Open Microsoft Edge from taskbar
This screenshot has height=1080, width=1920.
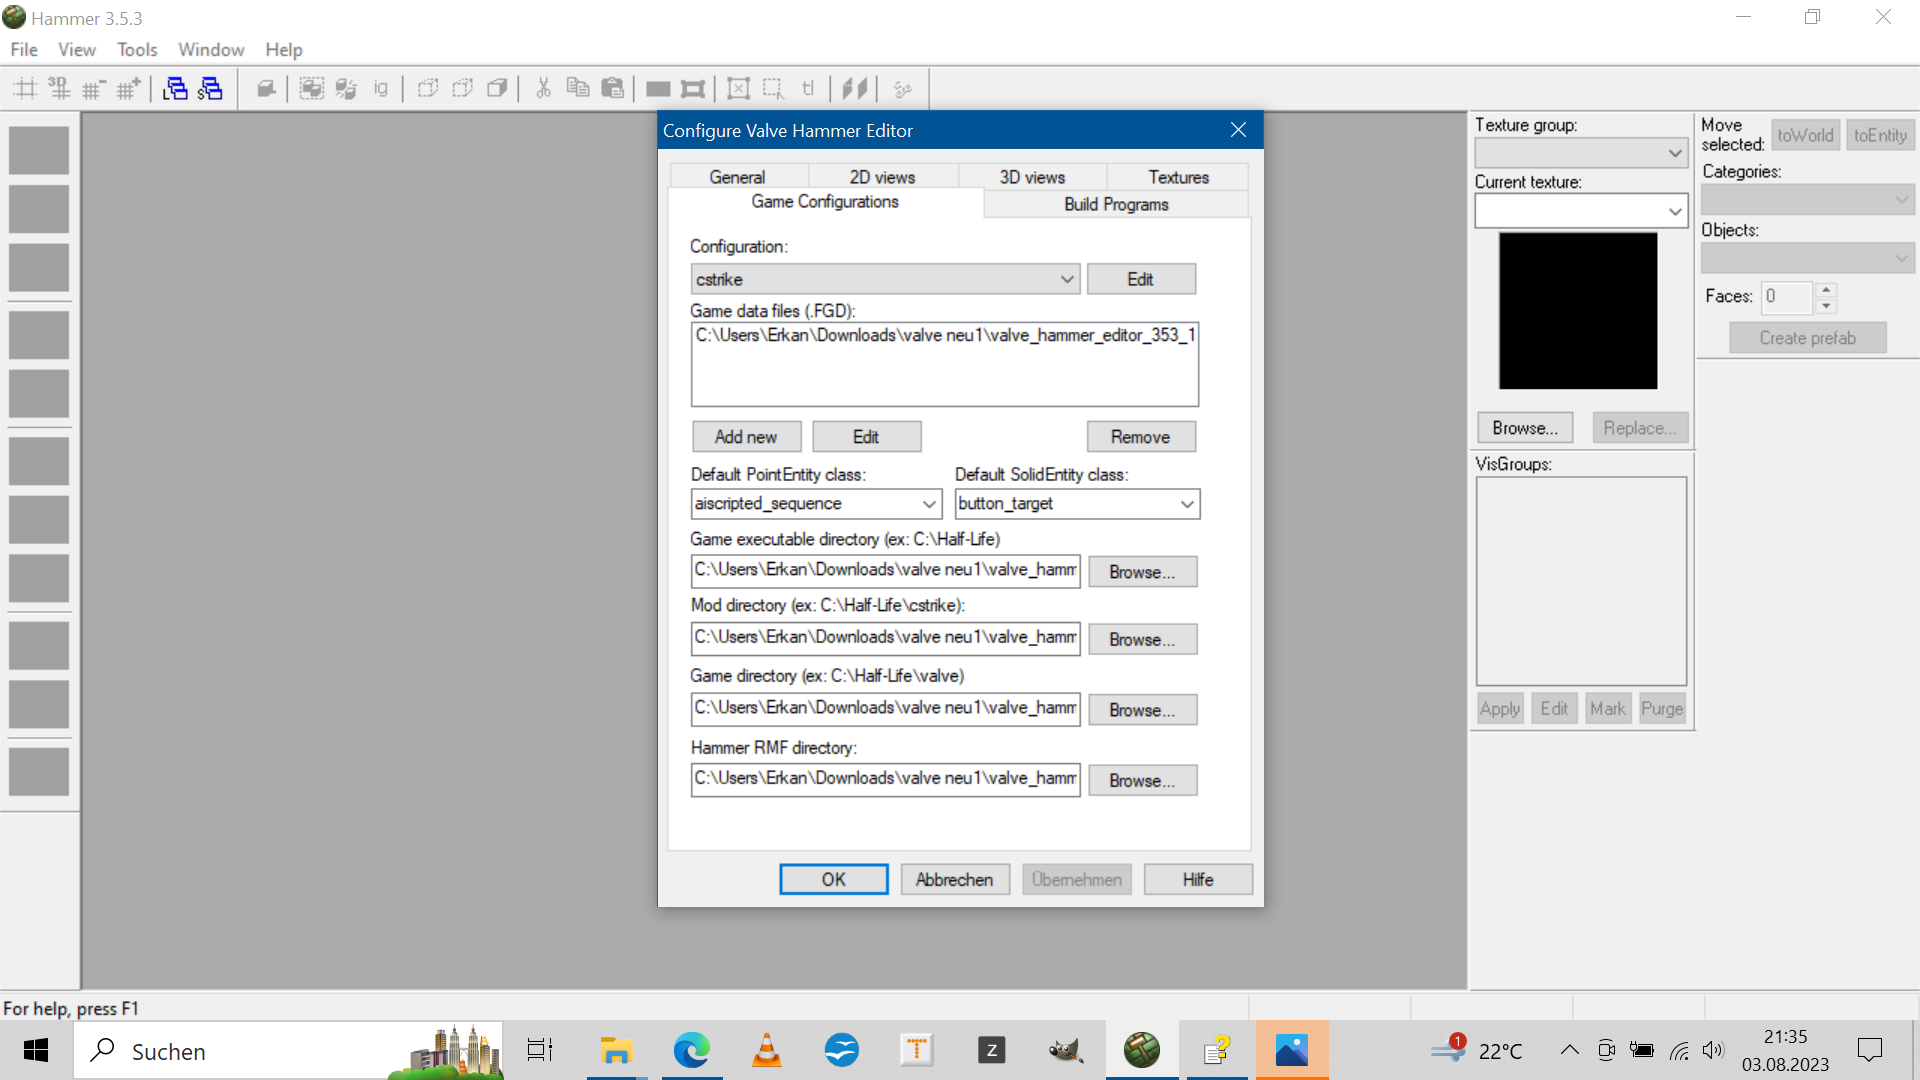tap(691, 1050)
